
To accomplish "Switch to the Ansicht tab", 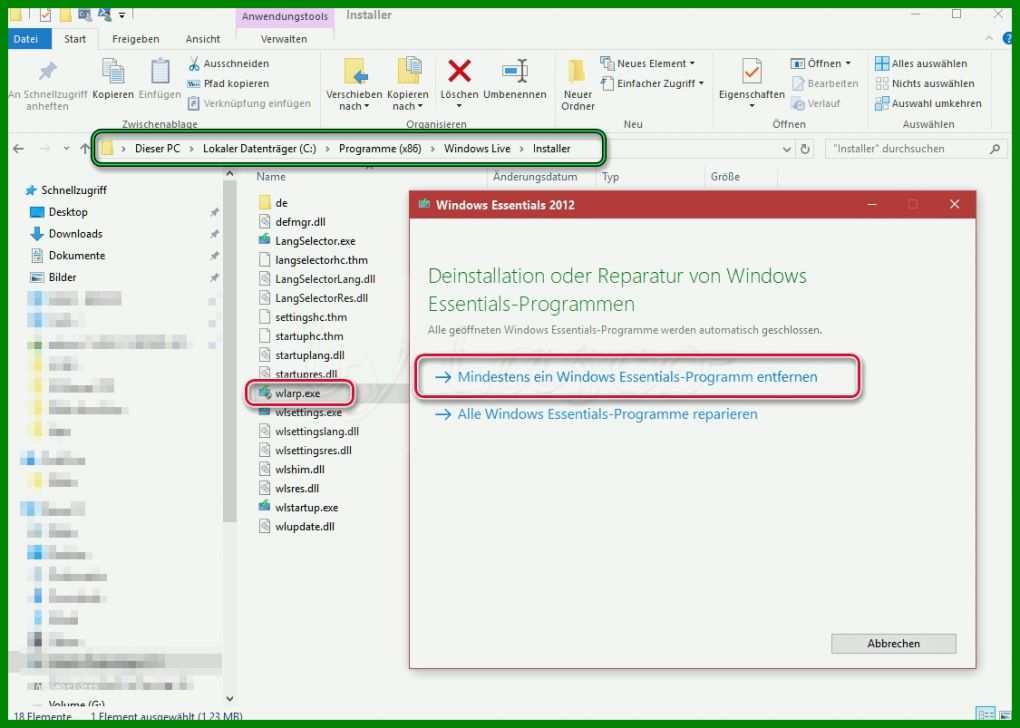I will pyautogui.click(x=203, y=39).
